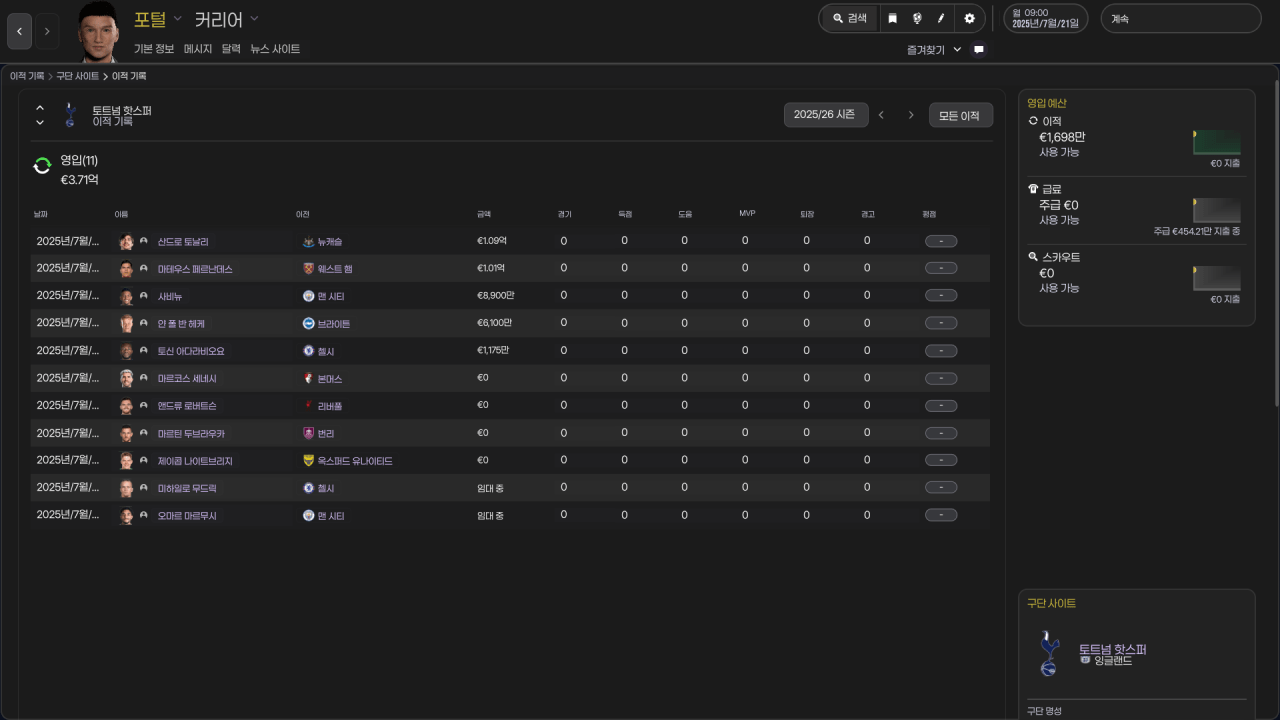
Task: Go back with the left arrow button
Action: pyautogui.click(x=19, y=32)
